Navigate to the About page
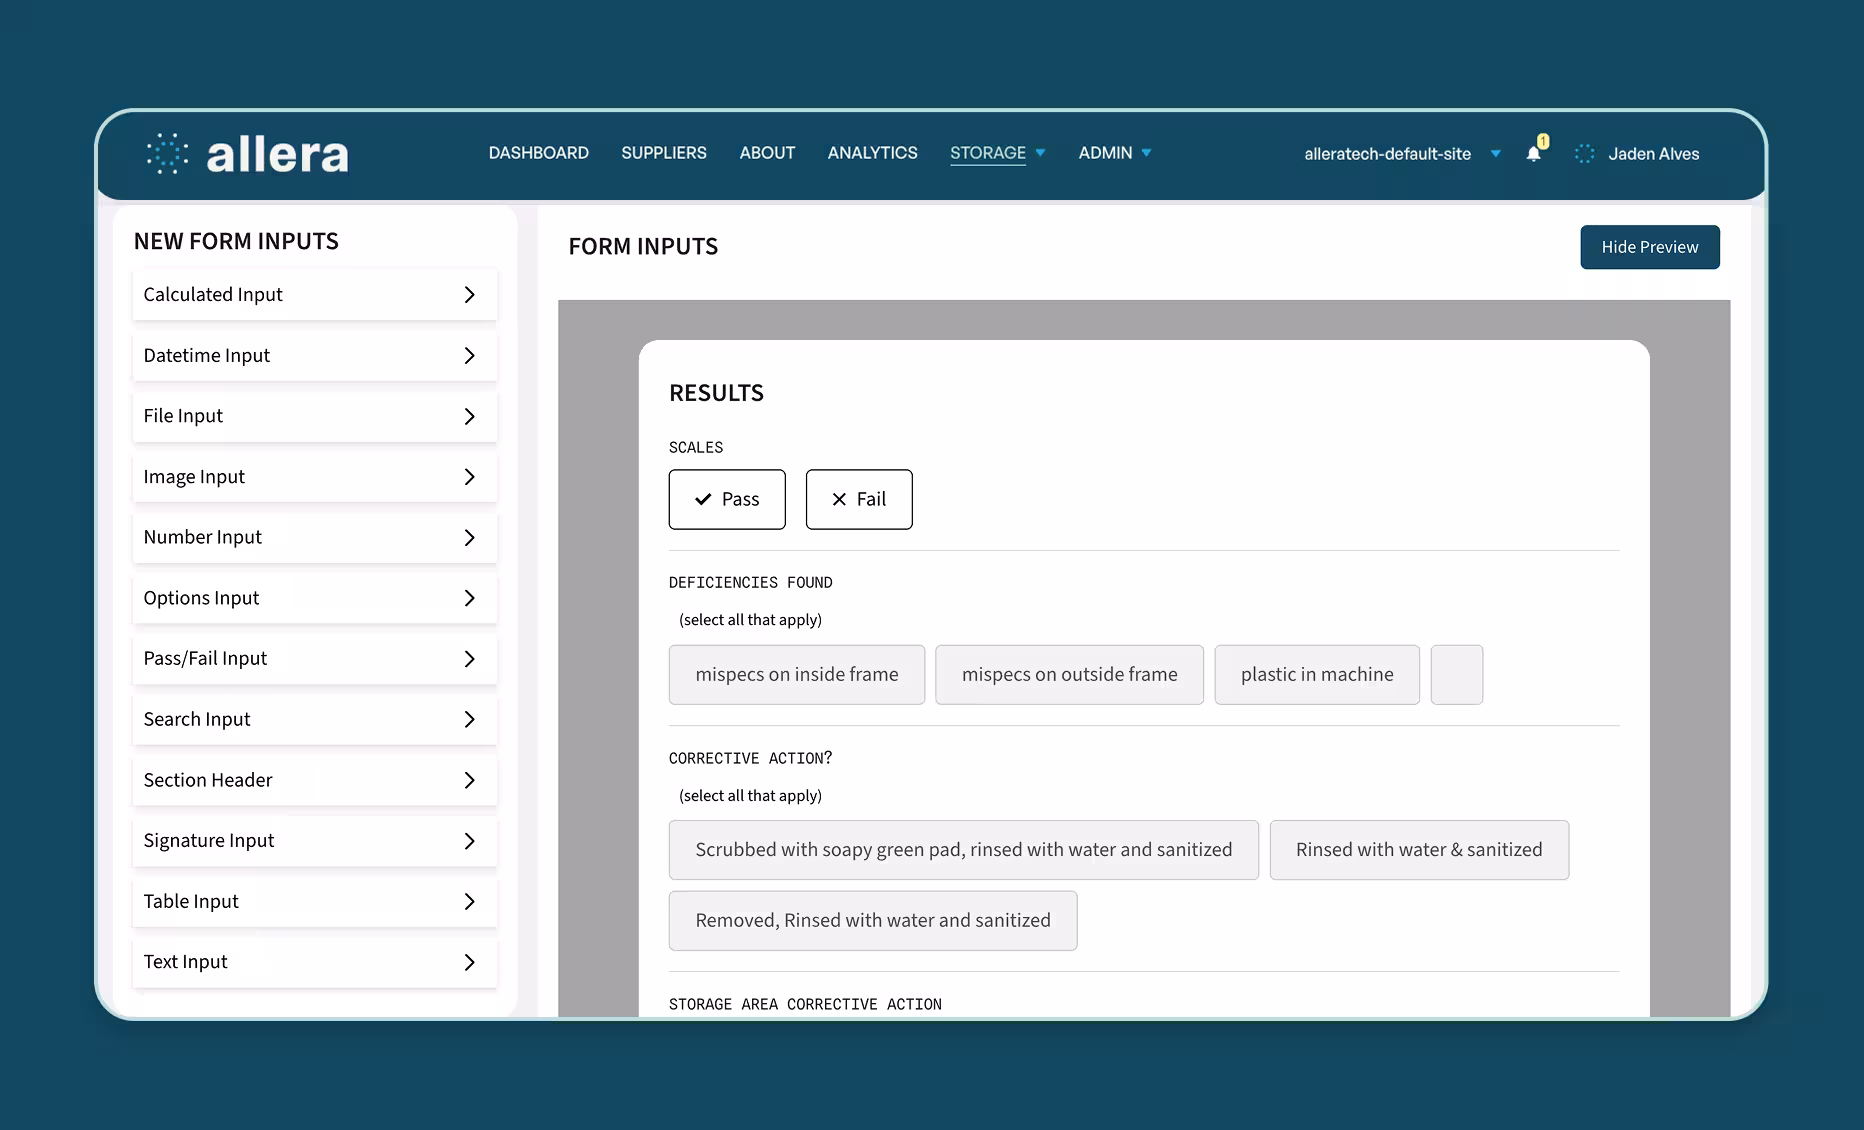The width and height of the screenshot is (1864, 1130). point(767,153)
